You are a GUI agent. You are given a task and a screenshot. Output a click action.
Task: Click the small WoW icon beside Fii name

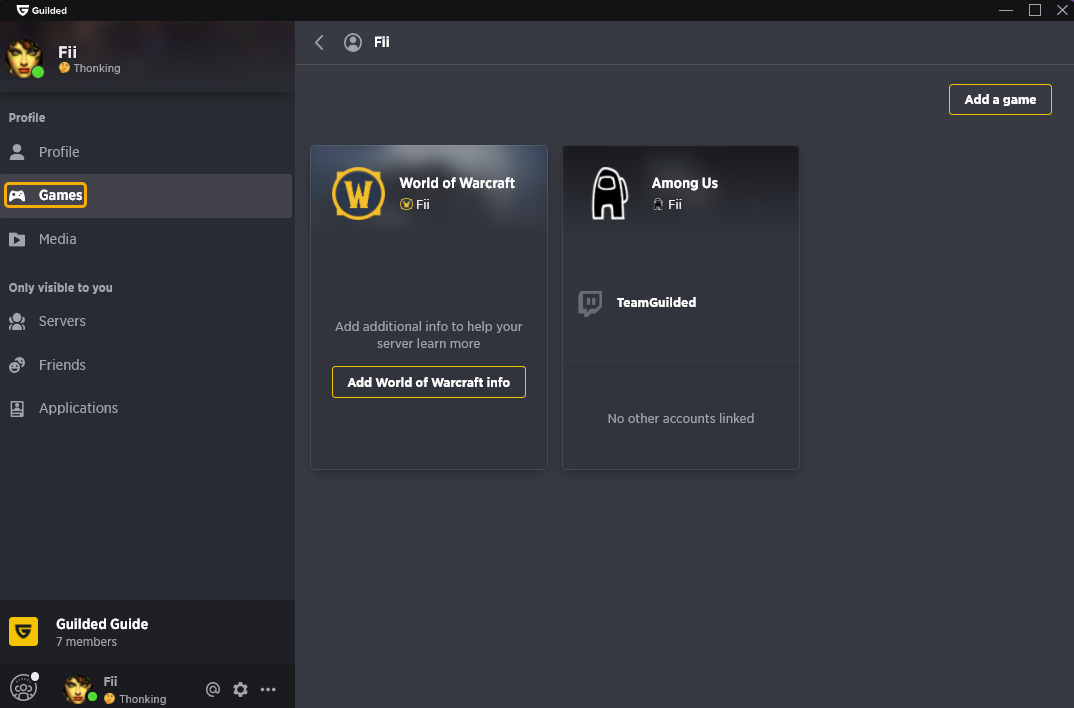(x=406, y=204)
